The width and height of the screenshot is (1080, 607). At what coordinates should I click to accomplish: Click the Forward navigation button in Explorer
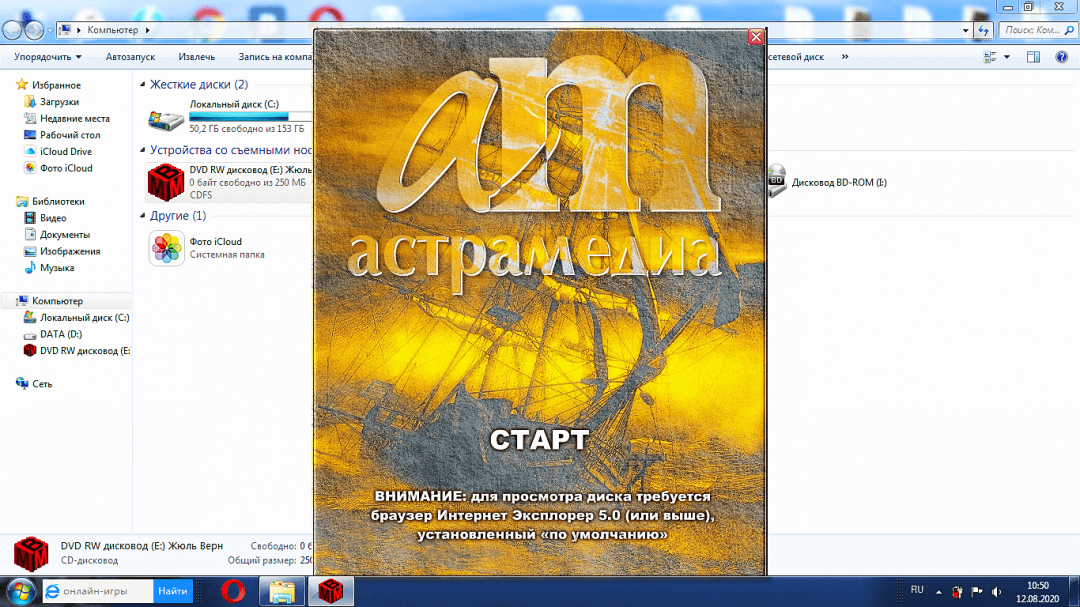pos(34,30)
